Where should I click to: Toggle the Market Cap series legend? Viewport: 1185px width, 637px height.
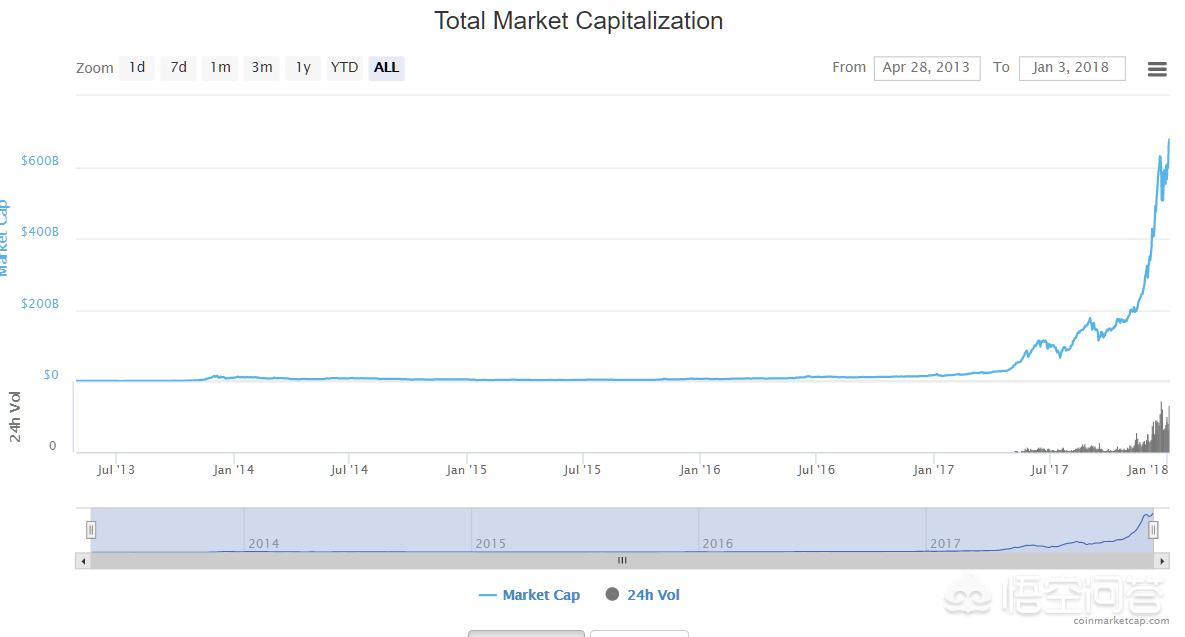pyautogui.click(x=540, y=595)
